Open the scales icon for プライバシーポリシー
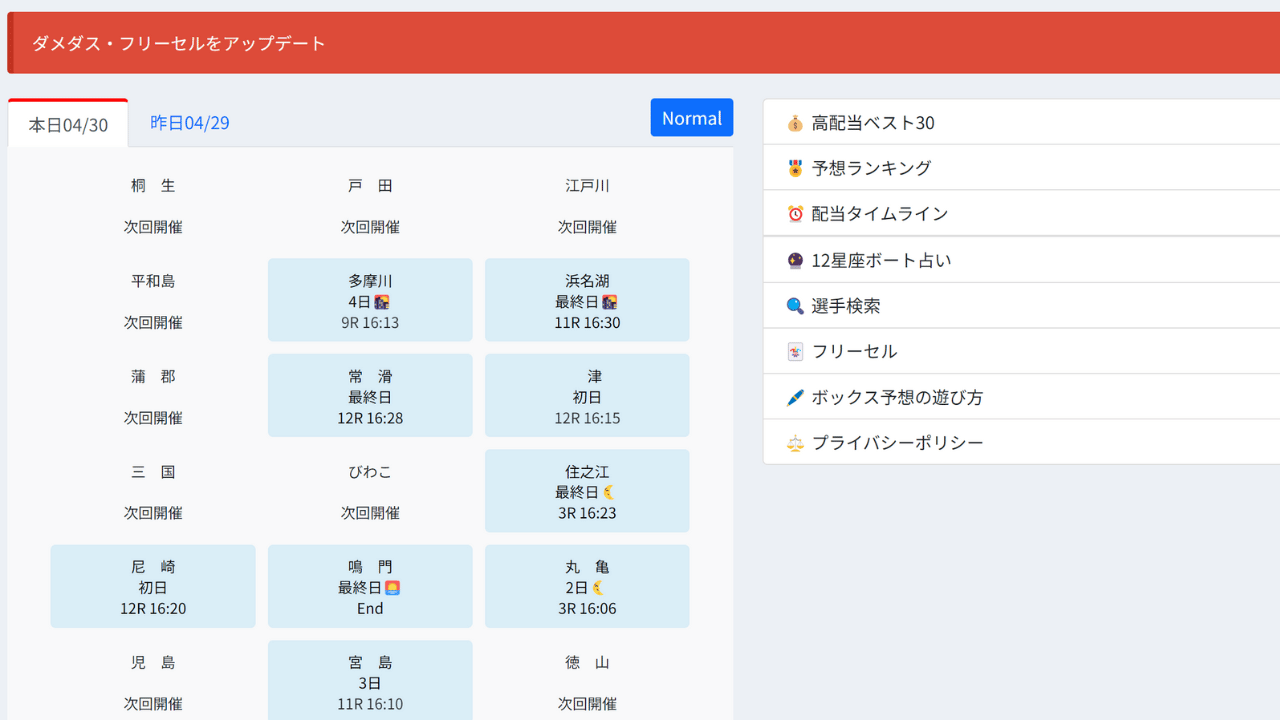 pos(794,442)
